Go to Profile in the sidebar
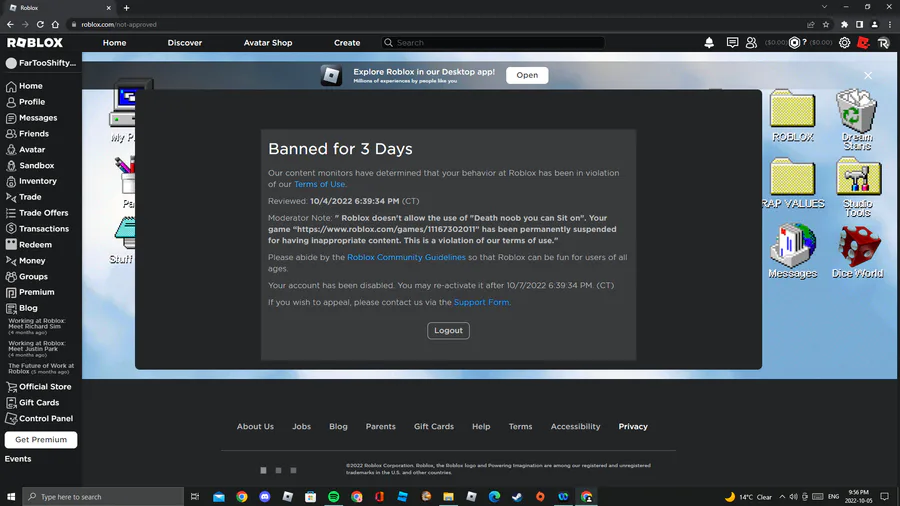Image resolution: width=900 pixels, height=506 pixels. 25,102
